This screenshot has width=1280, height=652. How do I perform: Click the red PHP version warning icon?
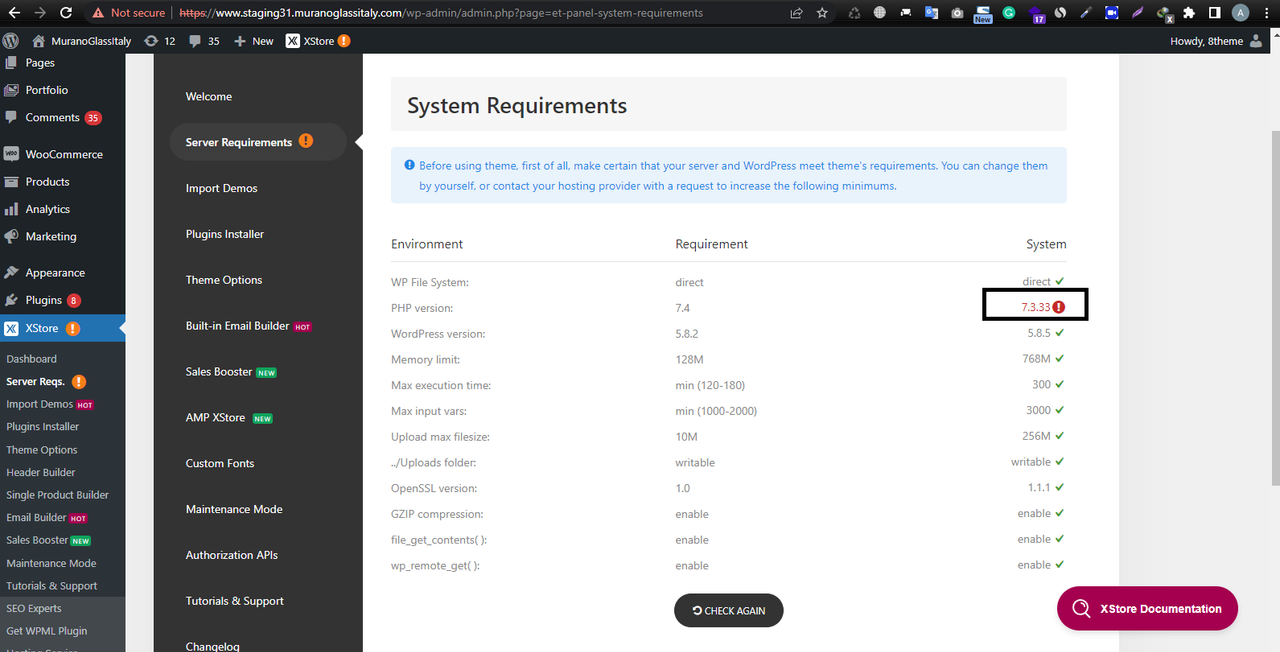(x=1059, y=307)
